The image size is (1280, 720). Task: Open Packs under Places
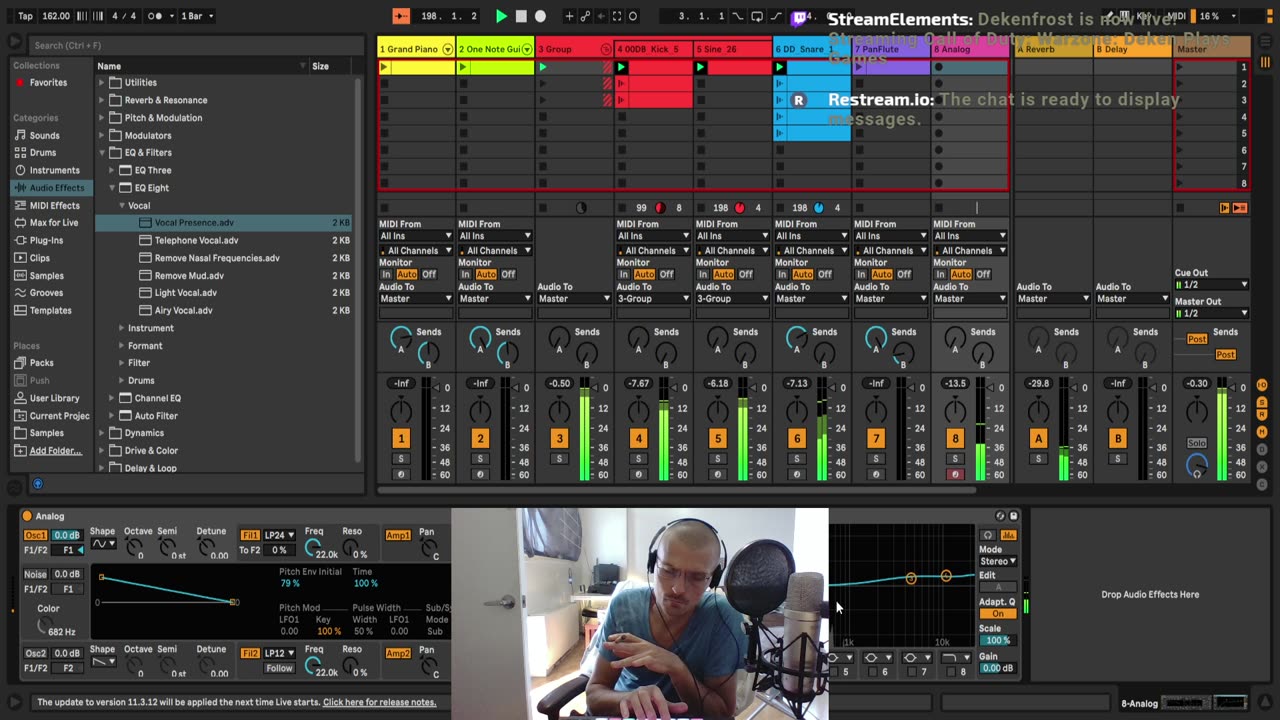(x=41, y=363)
